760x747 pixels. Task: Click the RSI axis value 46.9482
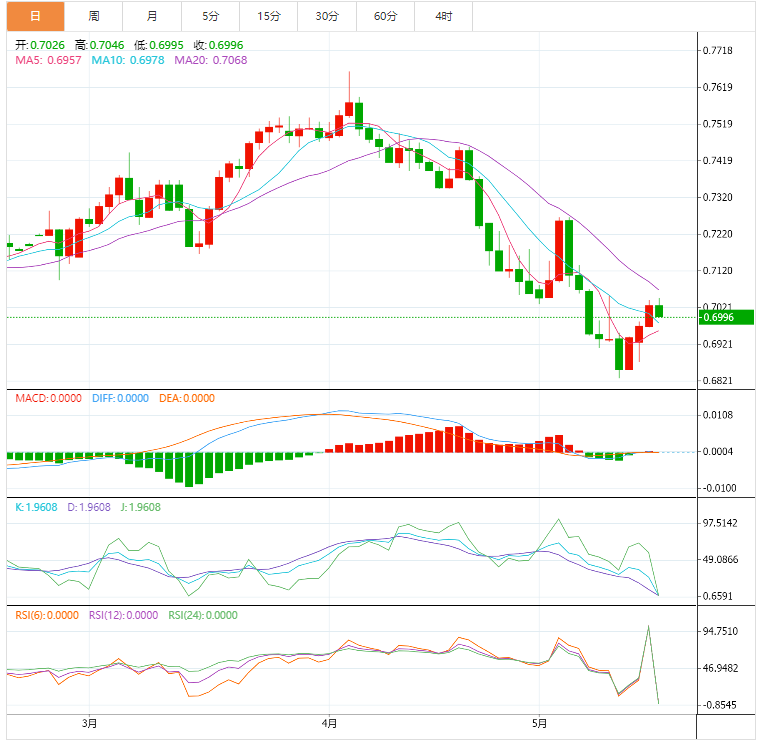pyautogui.click(x=720, y=668)
